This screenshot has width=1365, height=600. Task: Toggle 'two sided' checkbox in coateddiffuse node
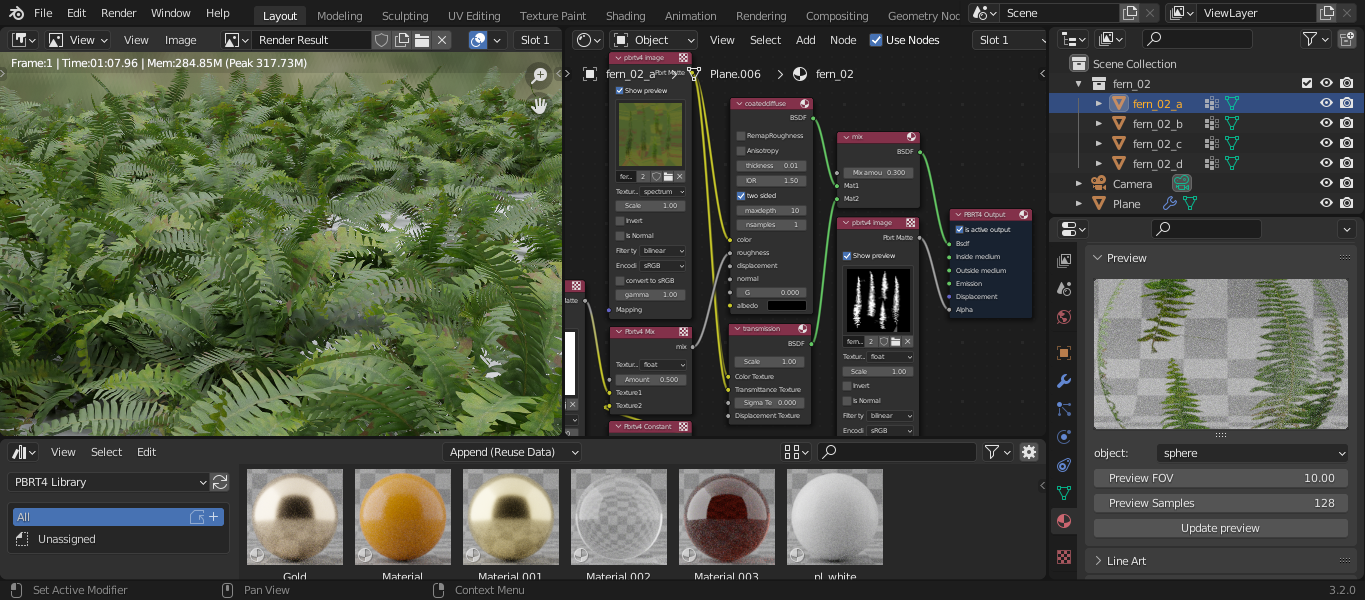pos(741,196)
